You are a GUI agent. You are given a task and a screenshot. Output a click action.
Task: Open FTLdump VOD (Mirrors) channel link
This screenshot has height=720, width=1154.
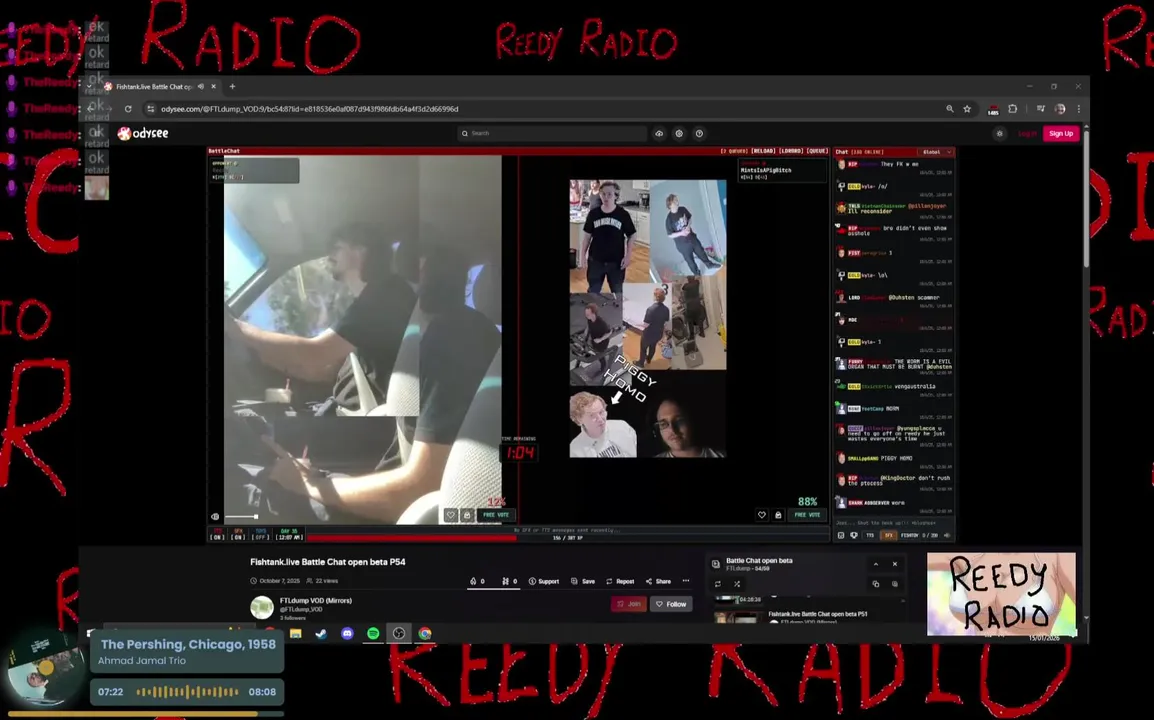[x=316, y=601]
